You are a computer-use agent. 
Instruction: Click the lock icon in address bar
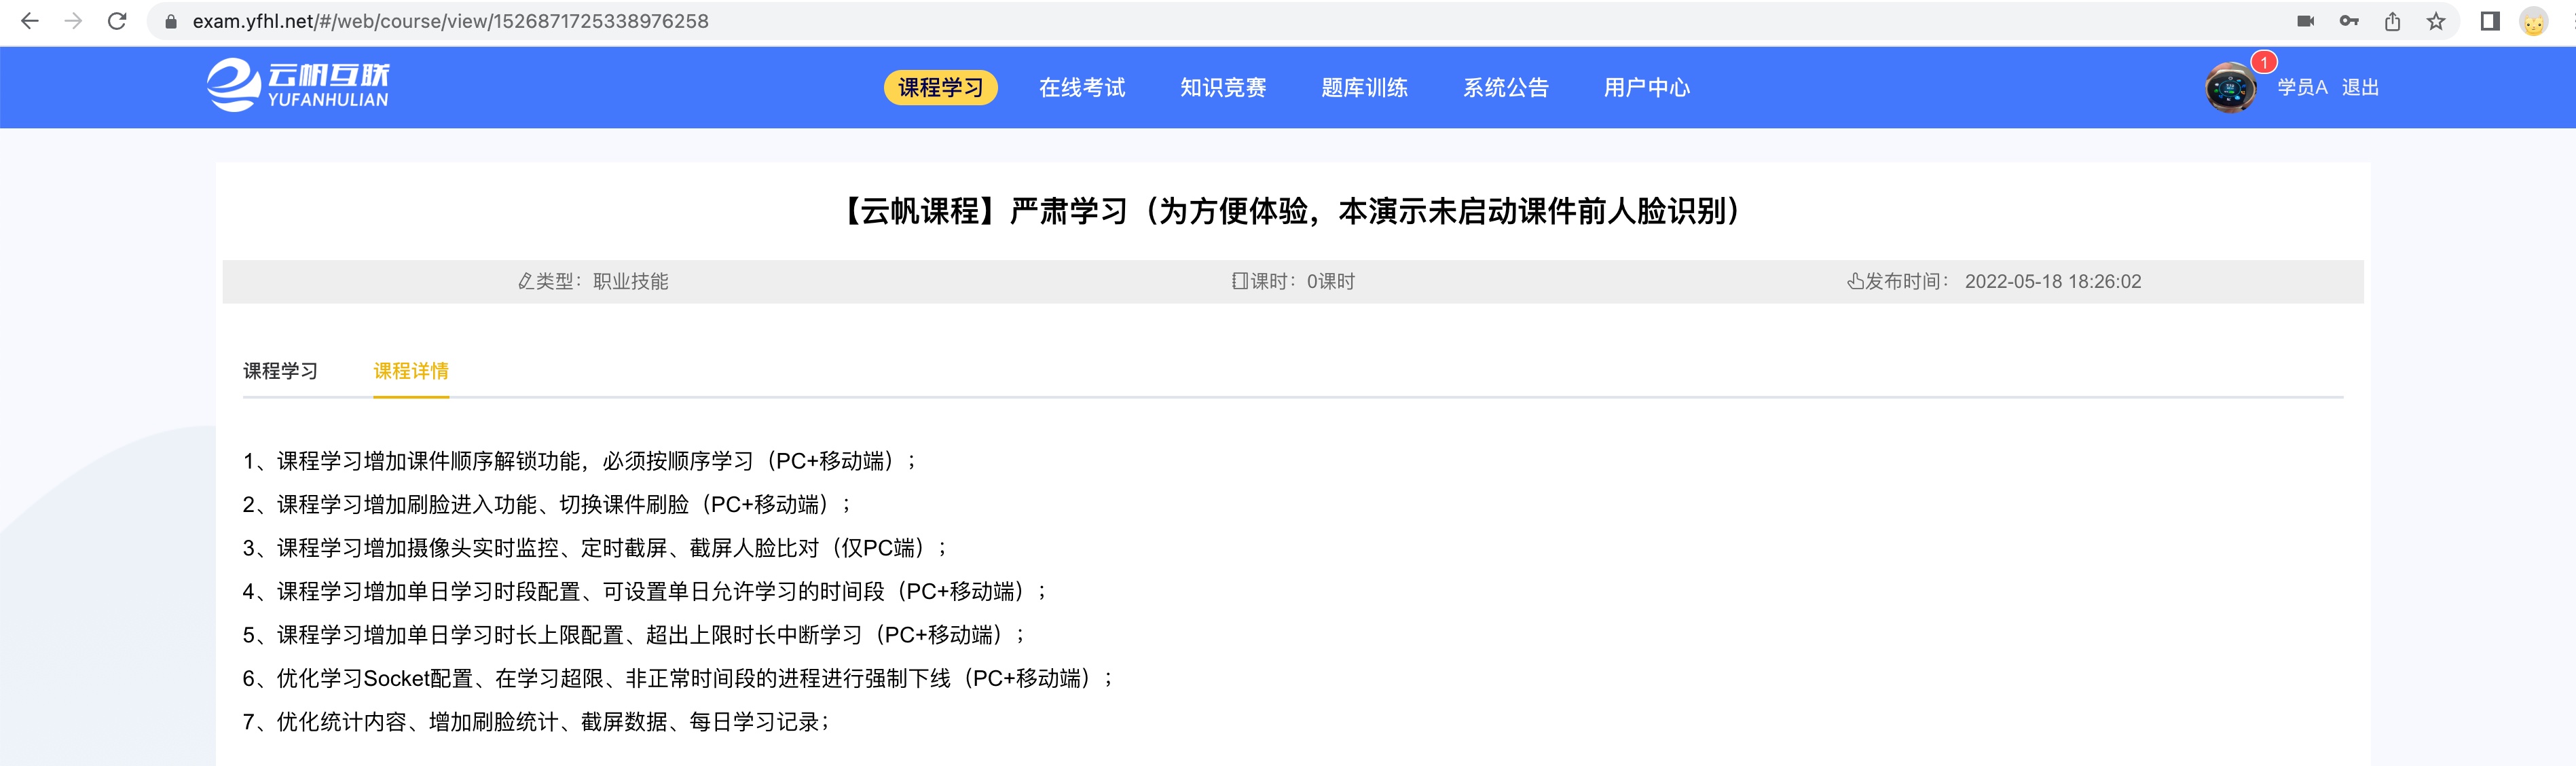[x=170, y=22]
